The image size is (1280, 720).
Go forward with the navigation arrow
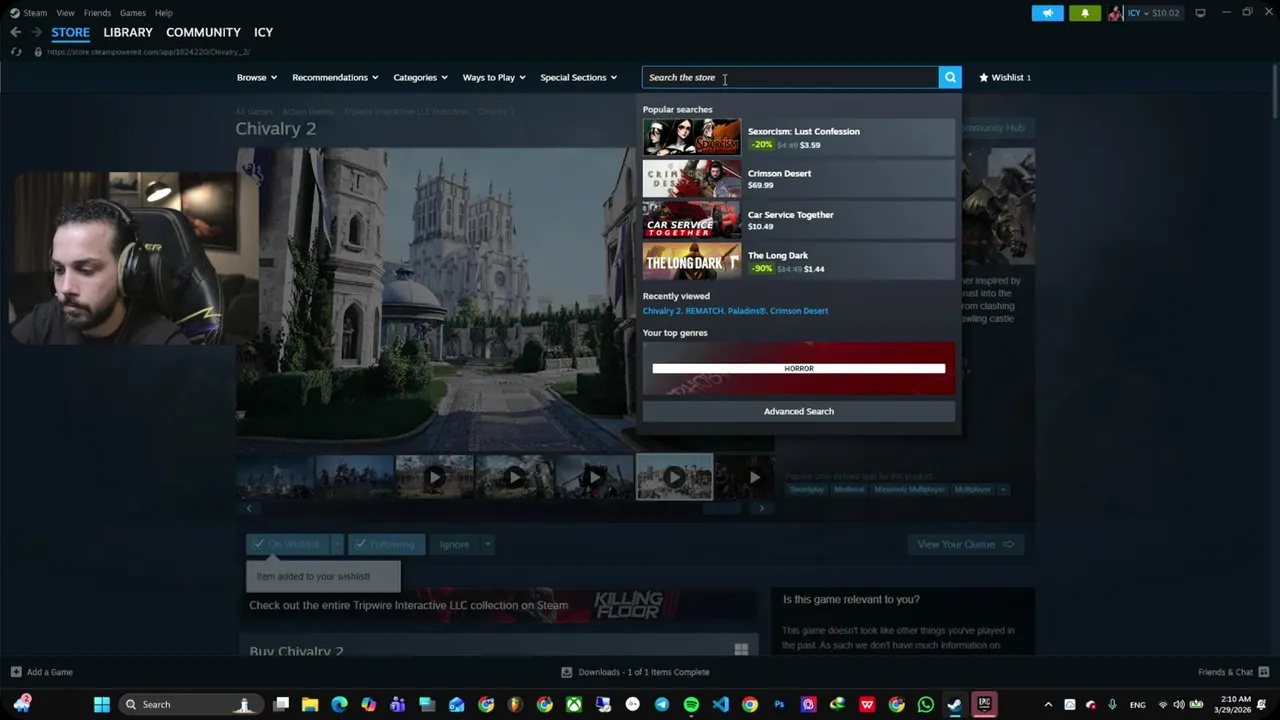click(37, 32)
